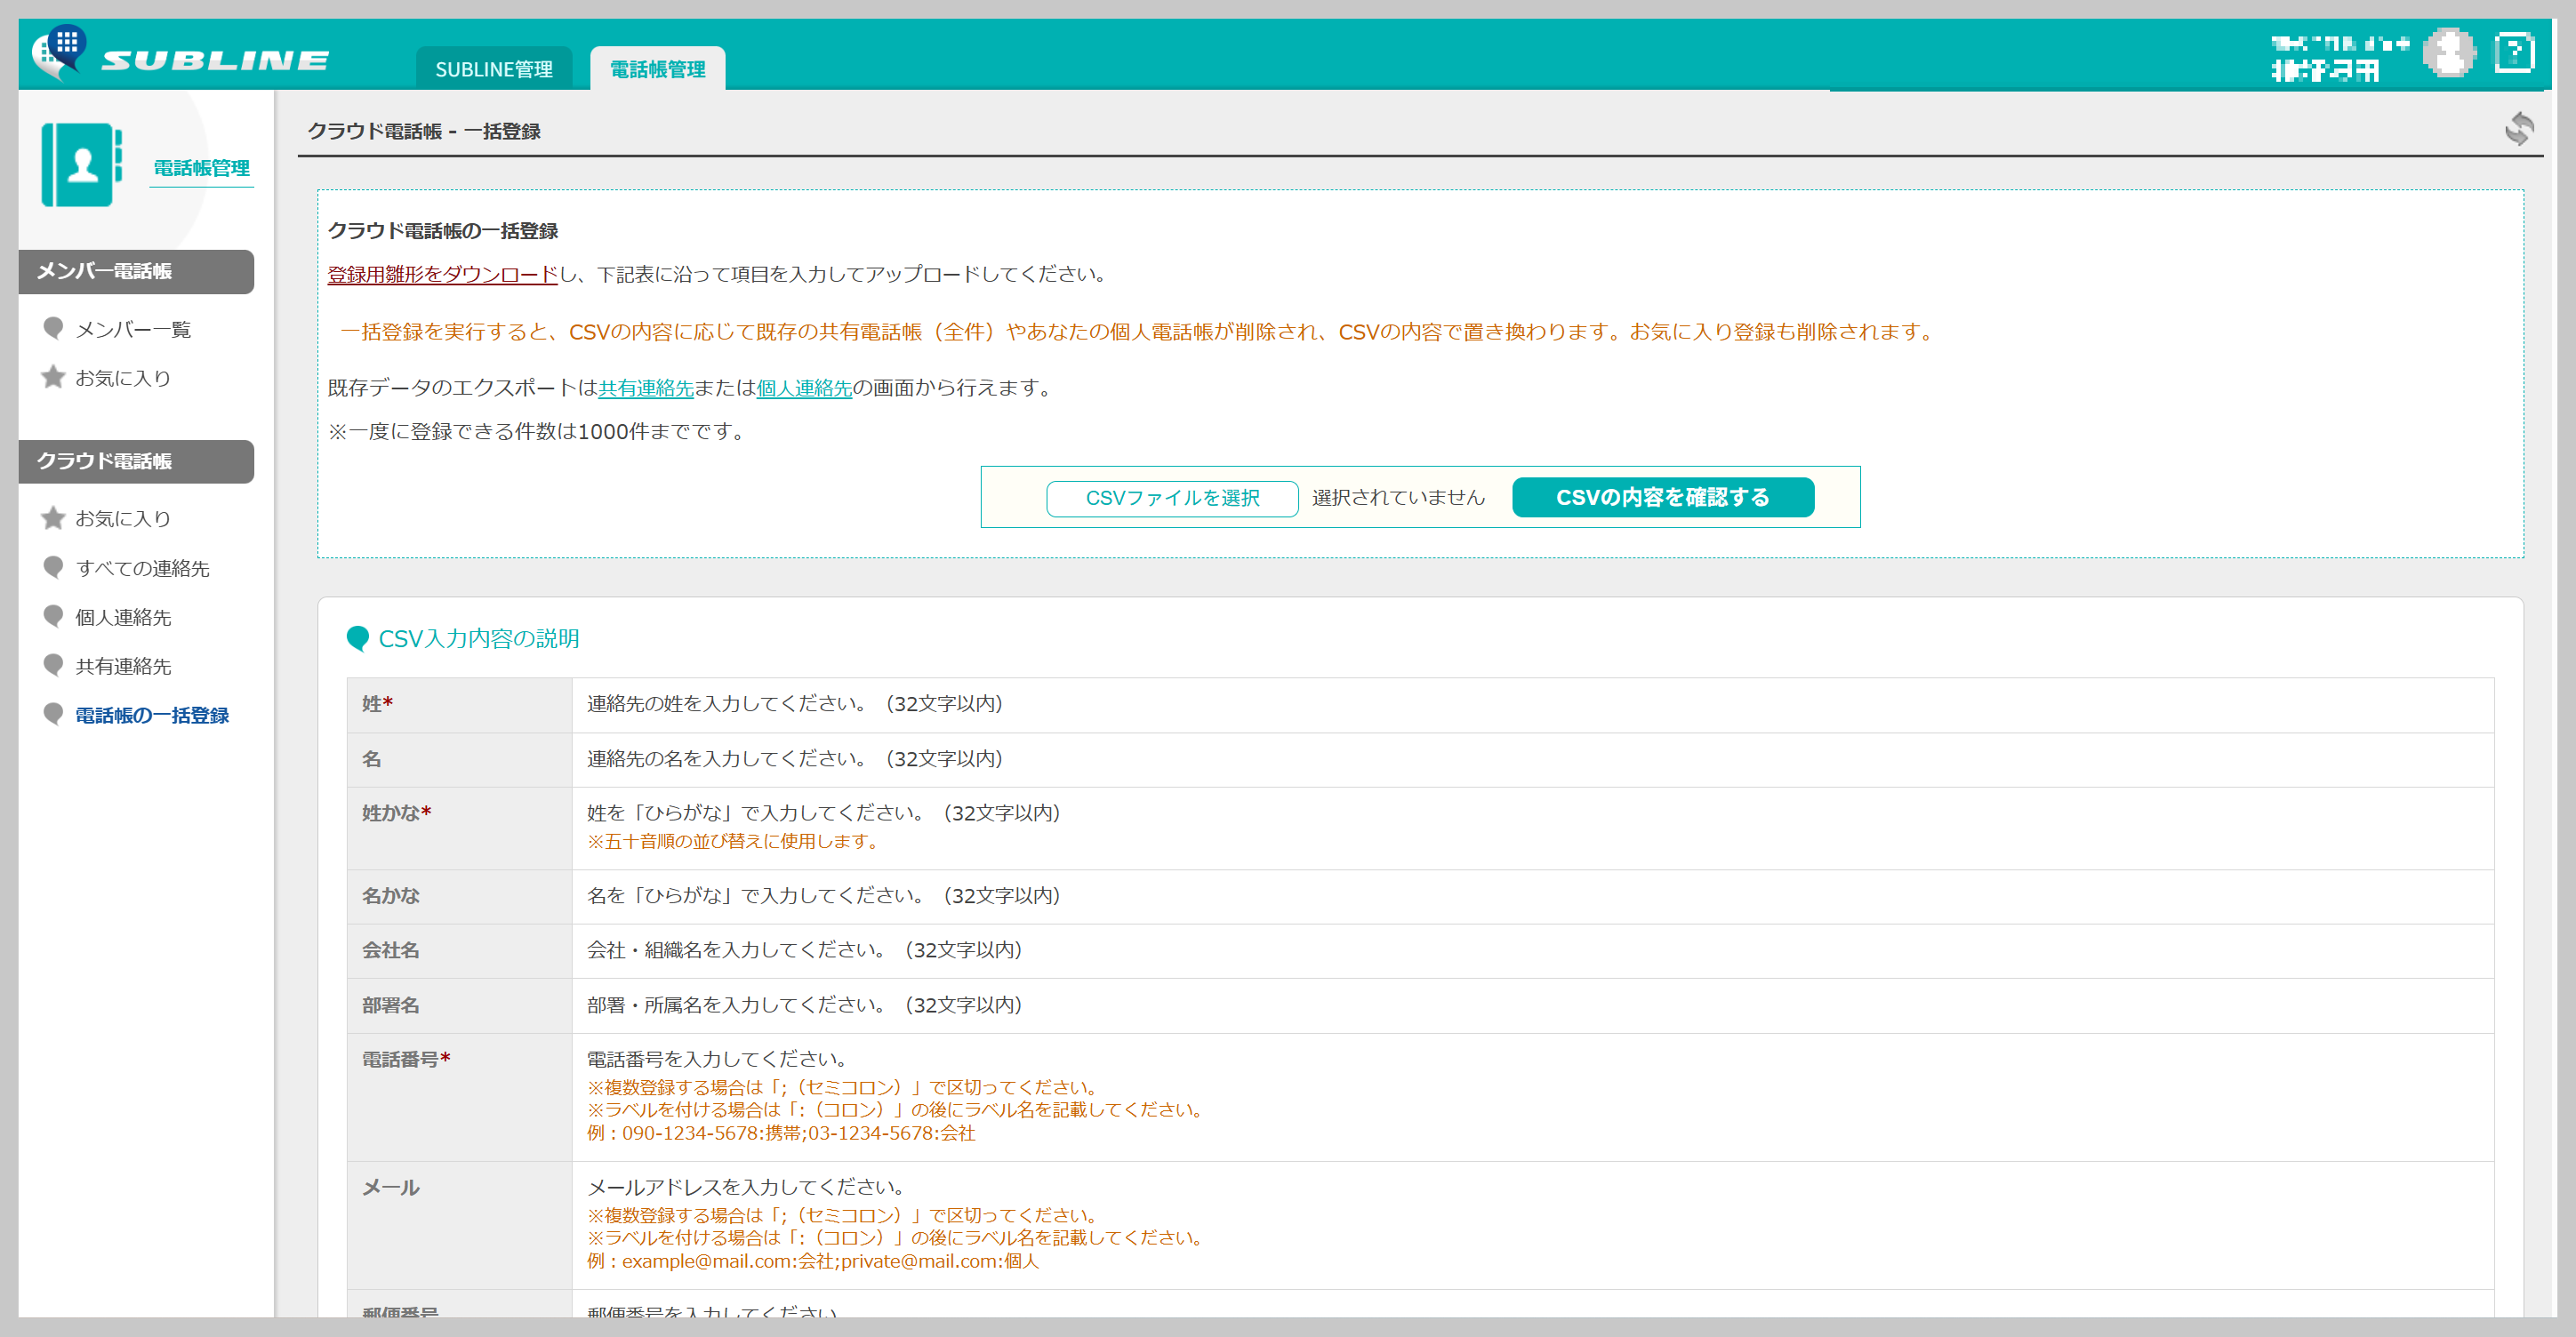Switch to the SUBLINE管理 tab
This screenshot has width=2576, height=1337.
click(x=494, y=69)
